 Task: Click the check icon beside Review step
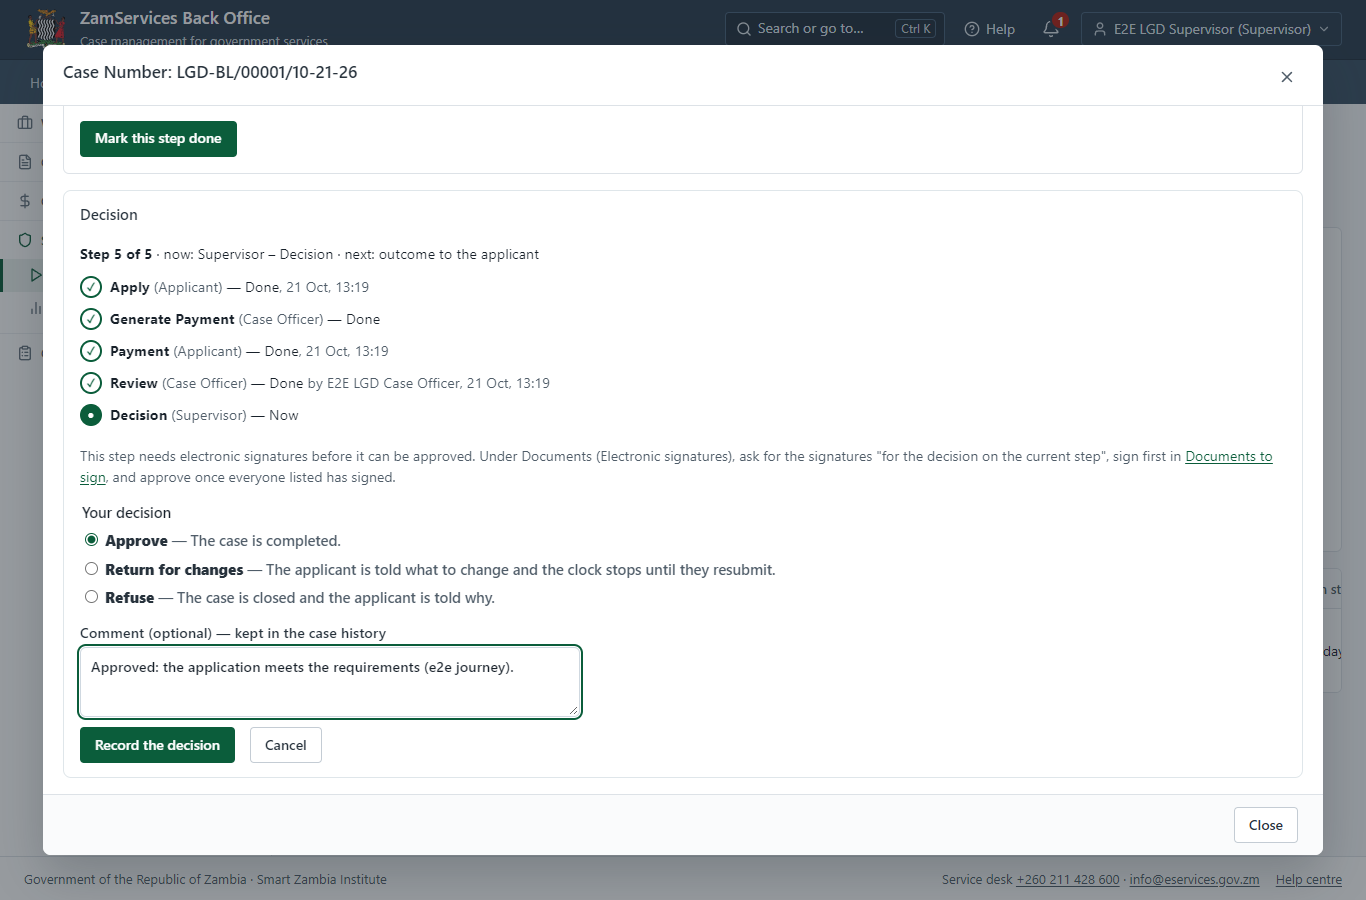91,383
